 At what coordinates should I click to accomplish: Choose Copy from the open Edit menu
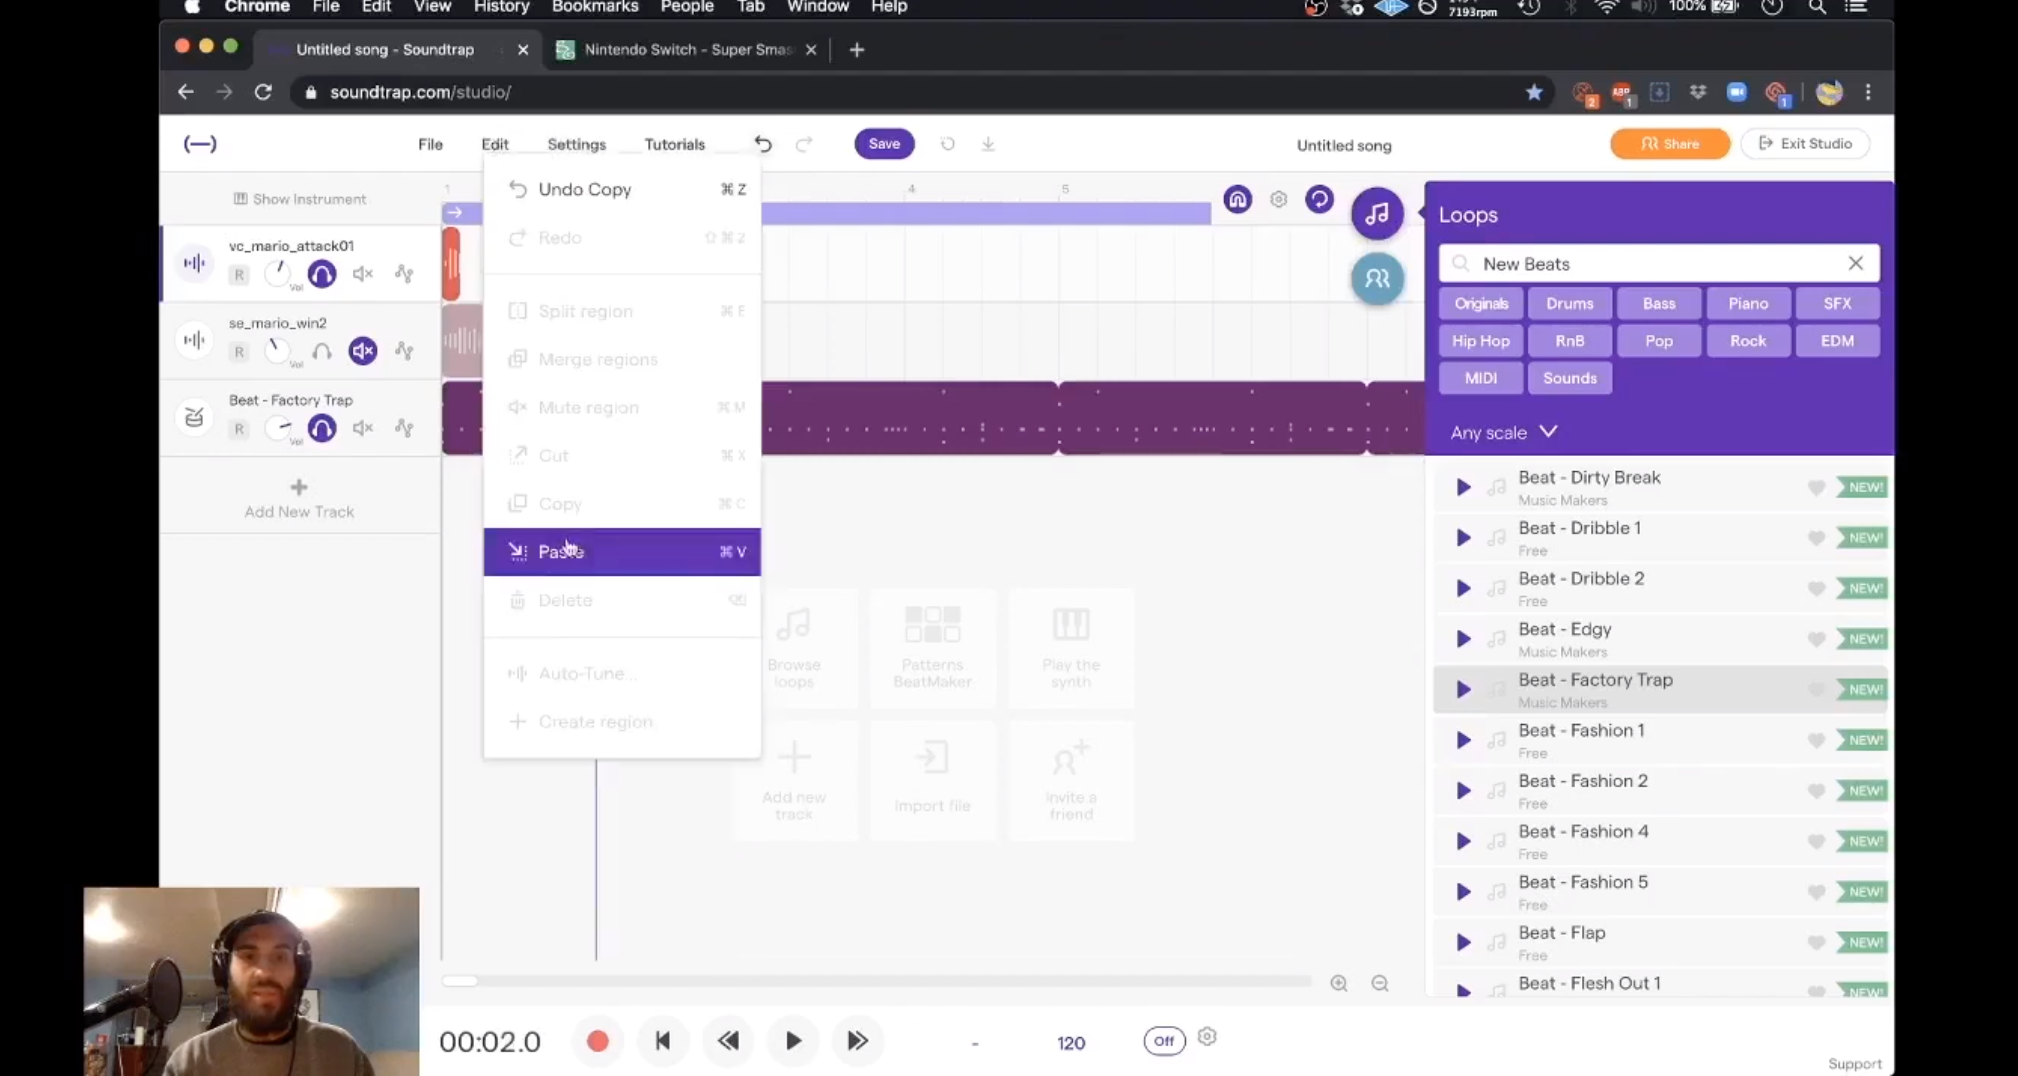point(559,503)
